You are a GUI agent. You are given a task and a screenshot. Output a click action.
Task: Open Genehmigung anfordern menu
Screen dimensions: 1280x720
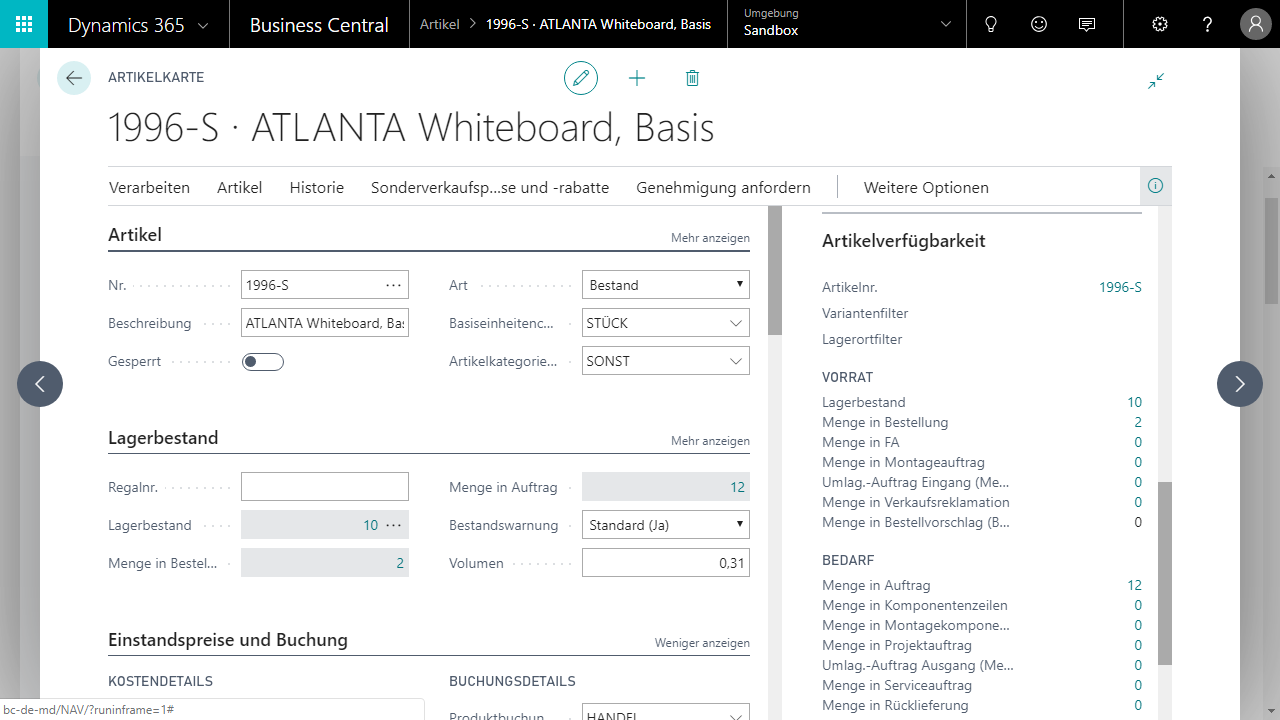(724, 187)
